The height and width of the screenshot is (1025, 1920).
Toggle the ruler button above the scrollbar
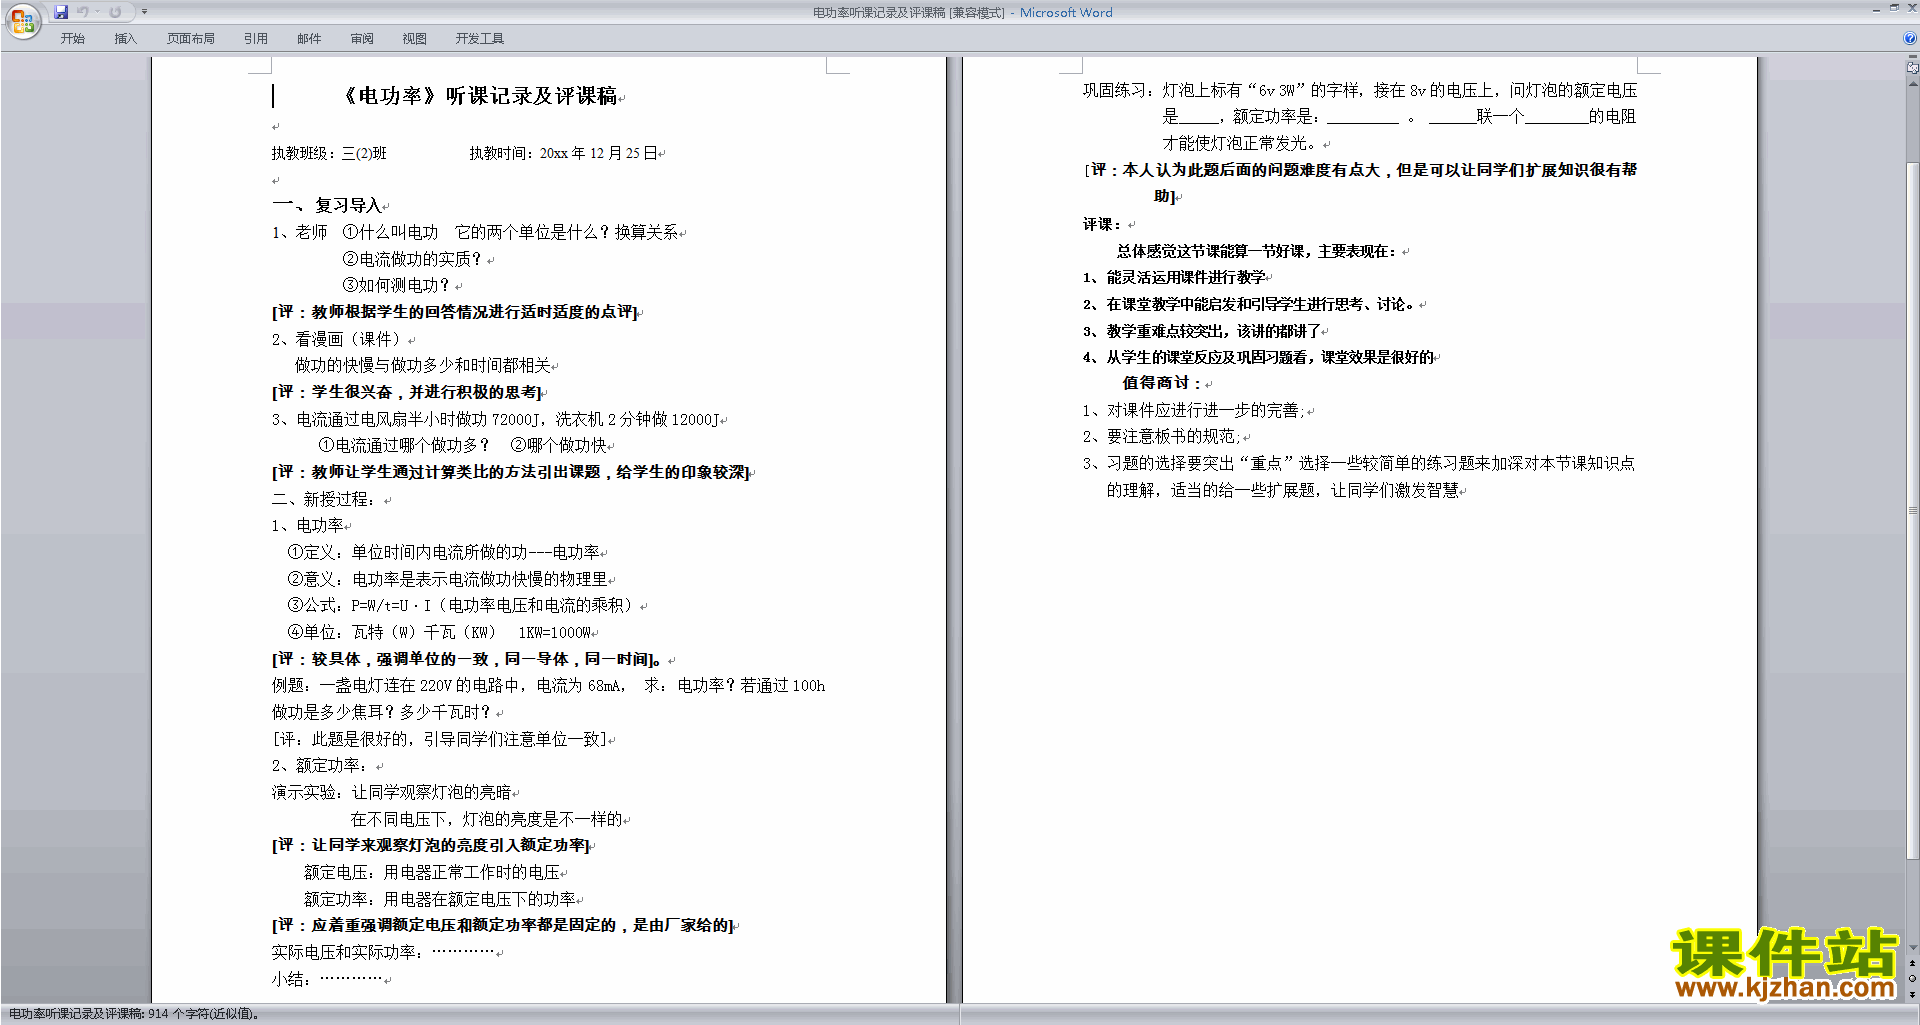click(1912, 69)
